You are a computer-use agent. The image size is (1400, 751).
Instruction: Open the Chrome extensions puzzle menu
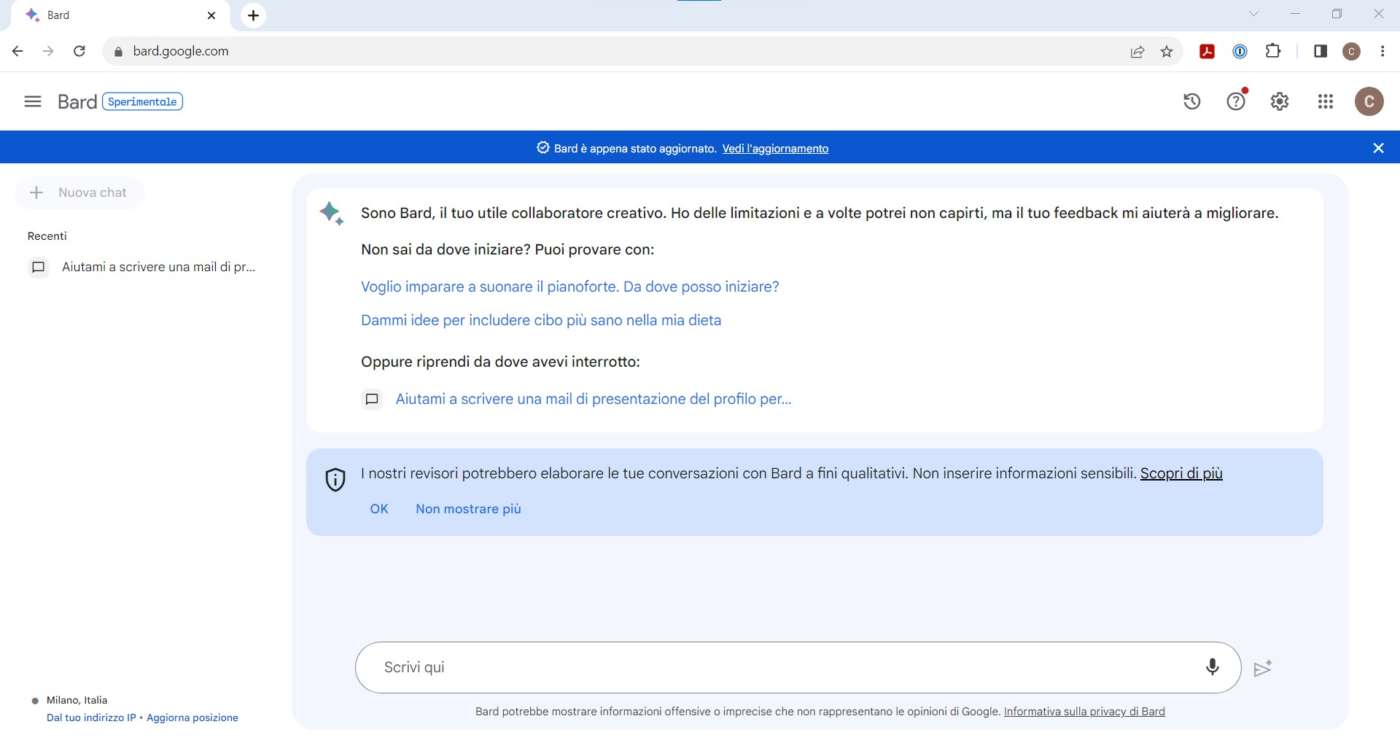1273,52
